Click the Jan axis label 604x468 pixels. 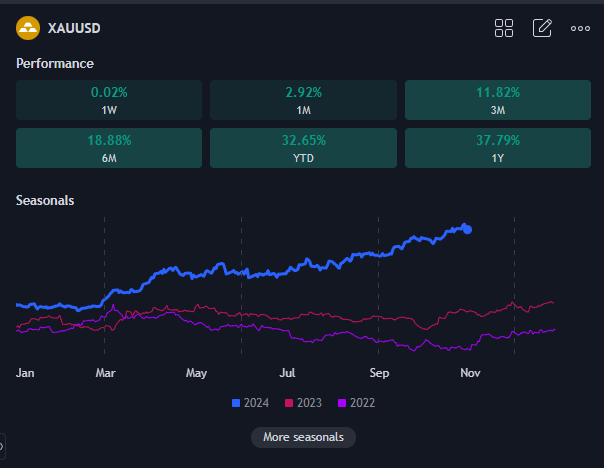coord(25,373)
